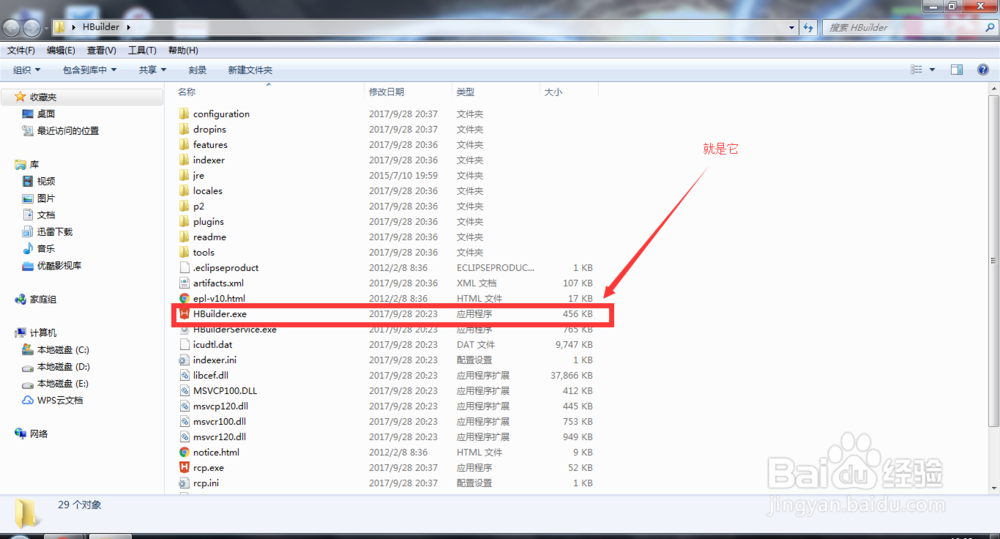Screen dimensions: 1000x539
Task: Open Pictures library (图片)
Action: pos(39,198)
